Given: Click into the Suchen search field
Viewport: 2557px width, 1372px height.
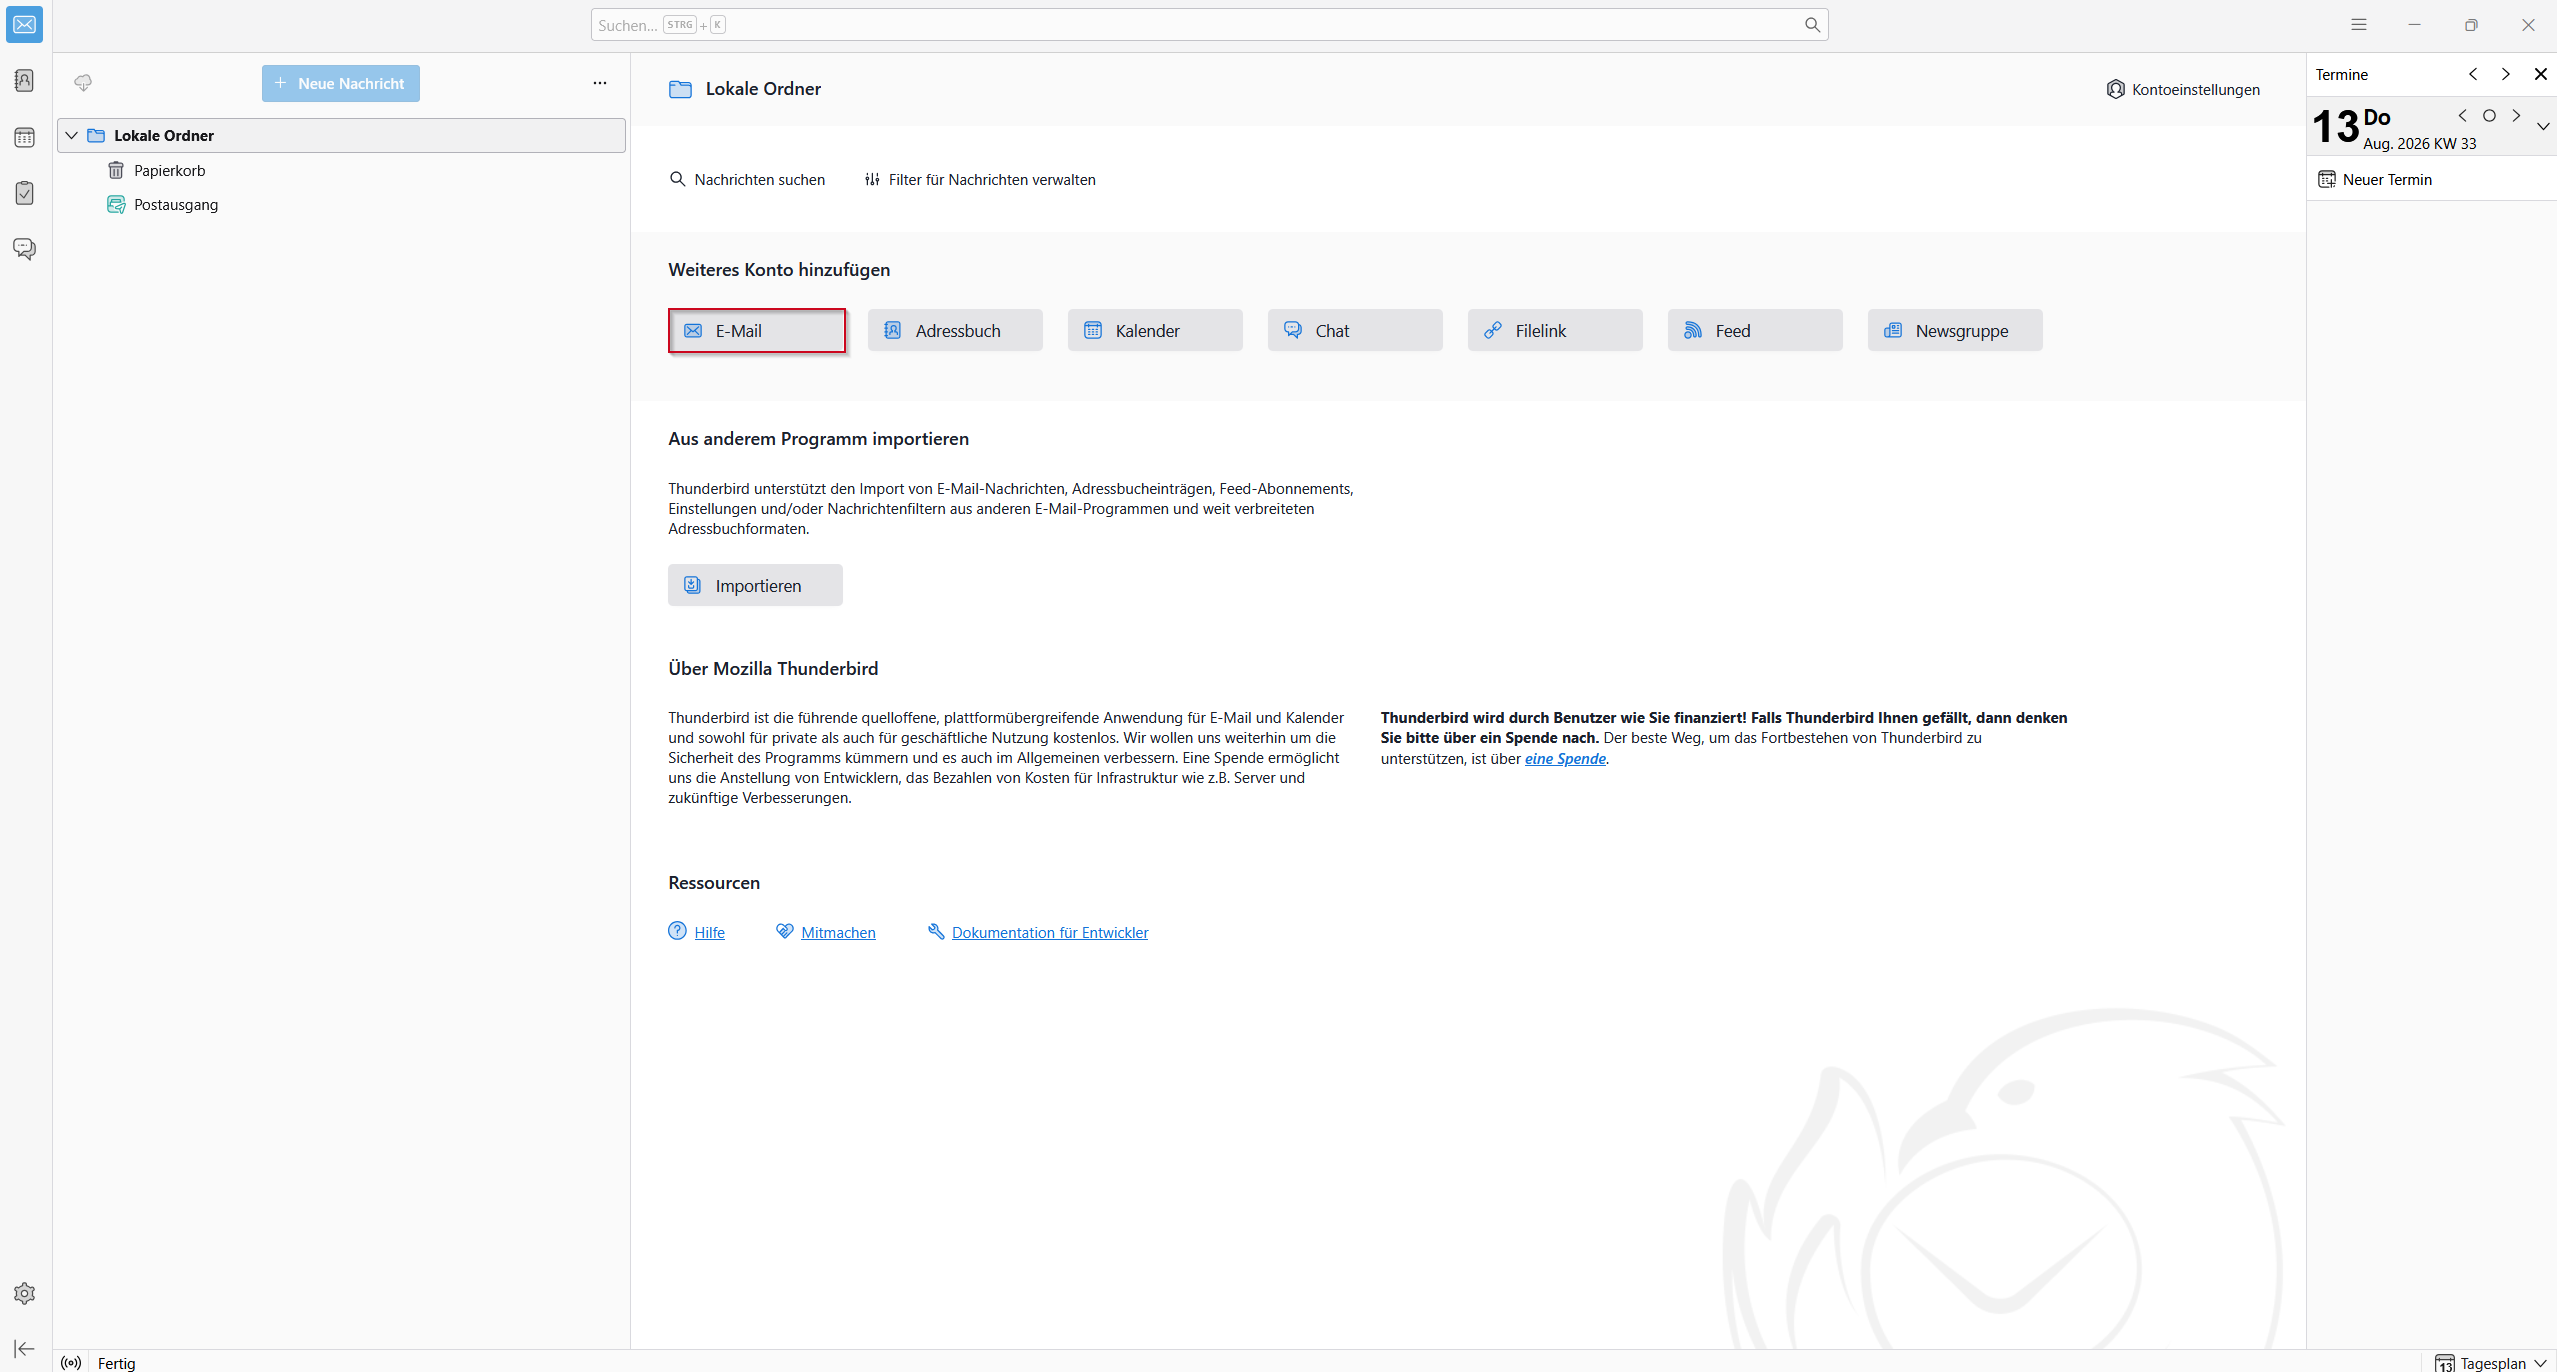Looking at the screenshot, I should pos(1209,25).
